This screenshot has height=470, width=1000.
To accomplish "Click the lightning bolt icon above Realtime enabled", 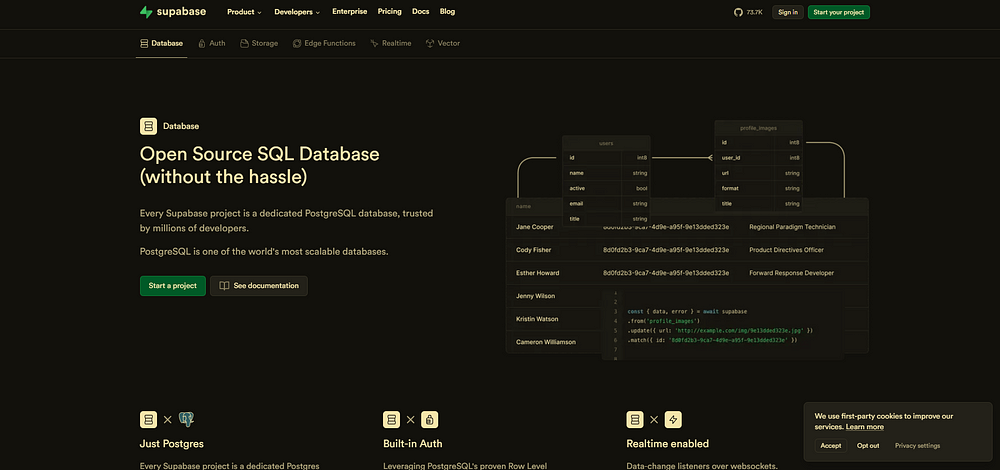I will (x=673, y=419).
